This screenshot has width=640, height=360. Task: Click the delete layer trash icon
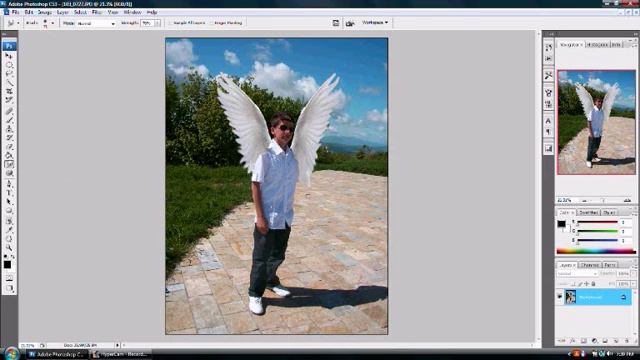(x=627, y=340)
